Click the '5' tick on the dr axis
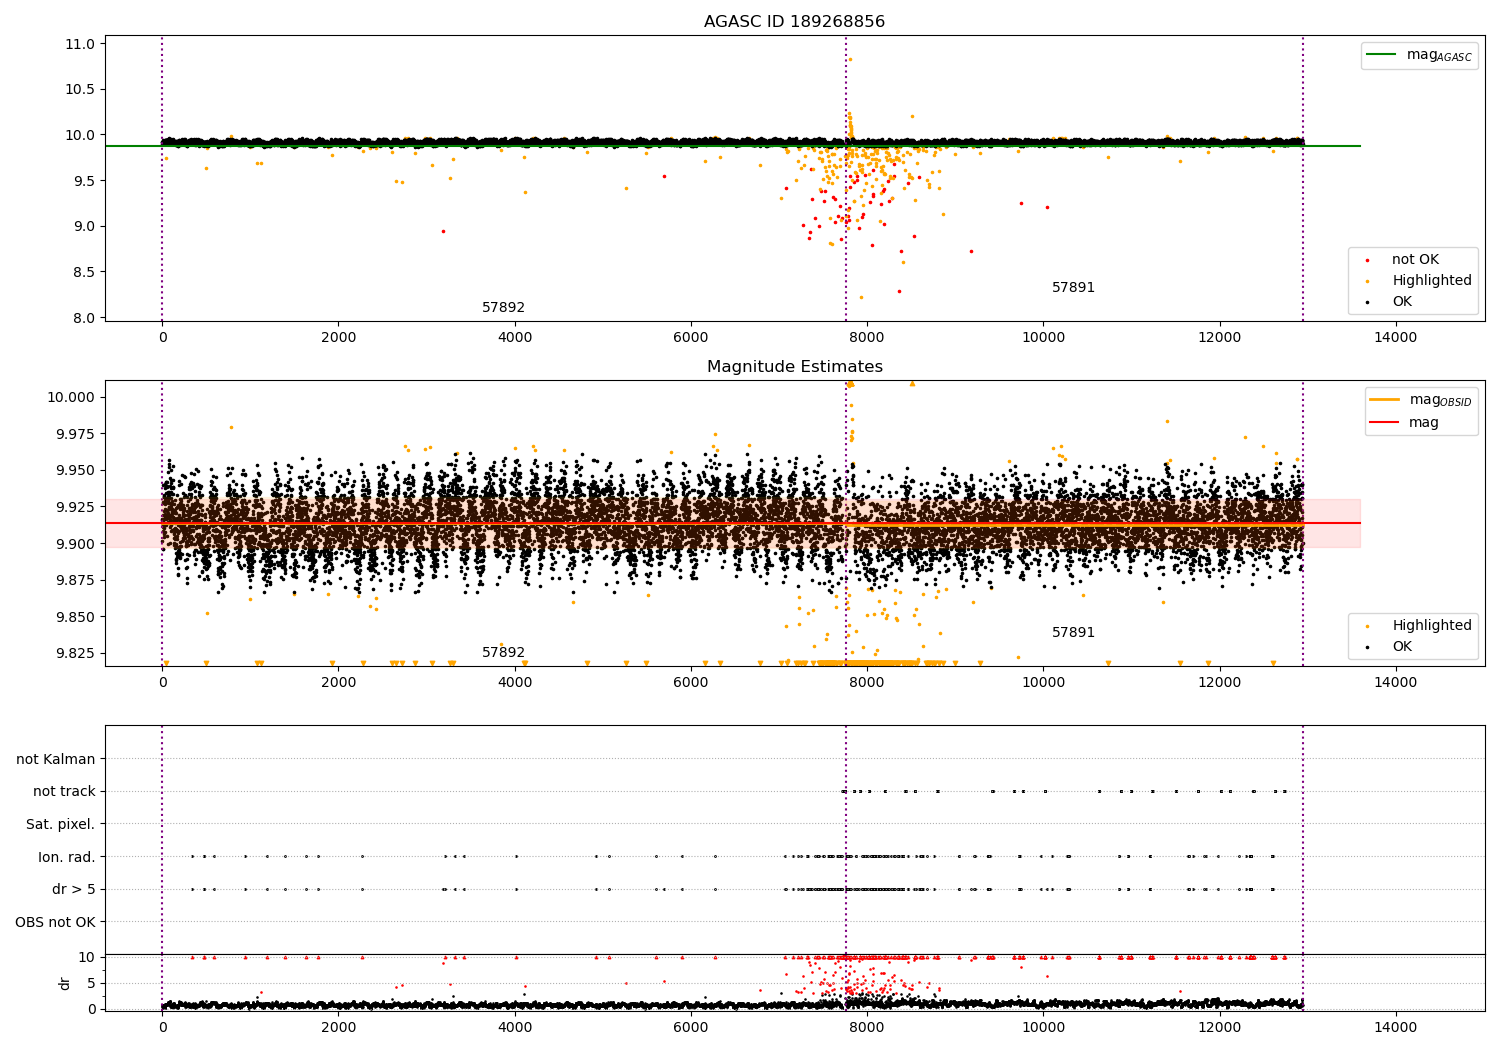Viewport: 1500px width, 1050px height. coord(91,983)
